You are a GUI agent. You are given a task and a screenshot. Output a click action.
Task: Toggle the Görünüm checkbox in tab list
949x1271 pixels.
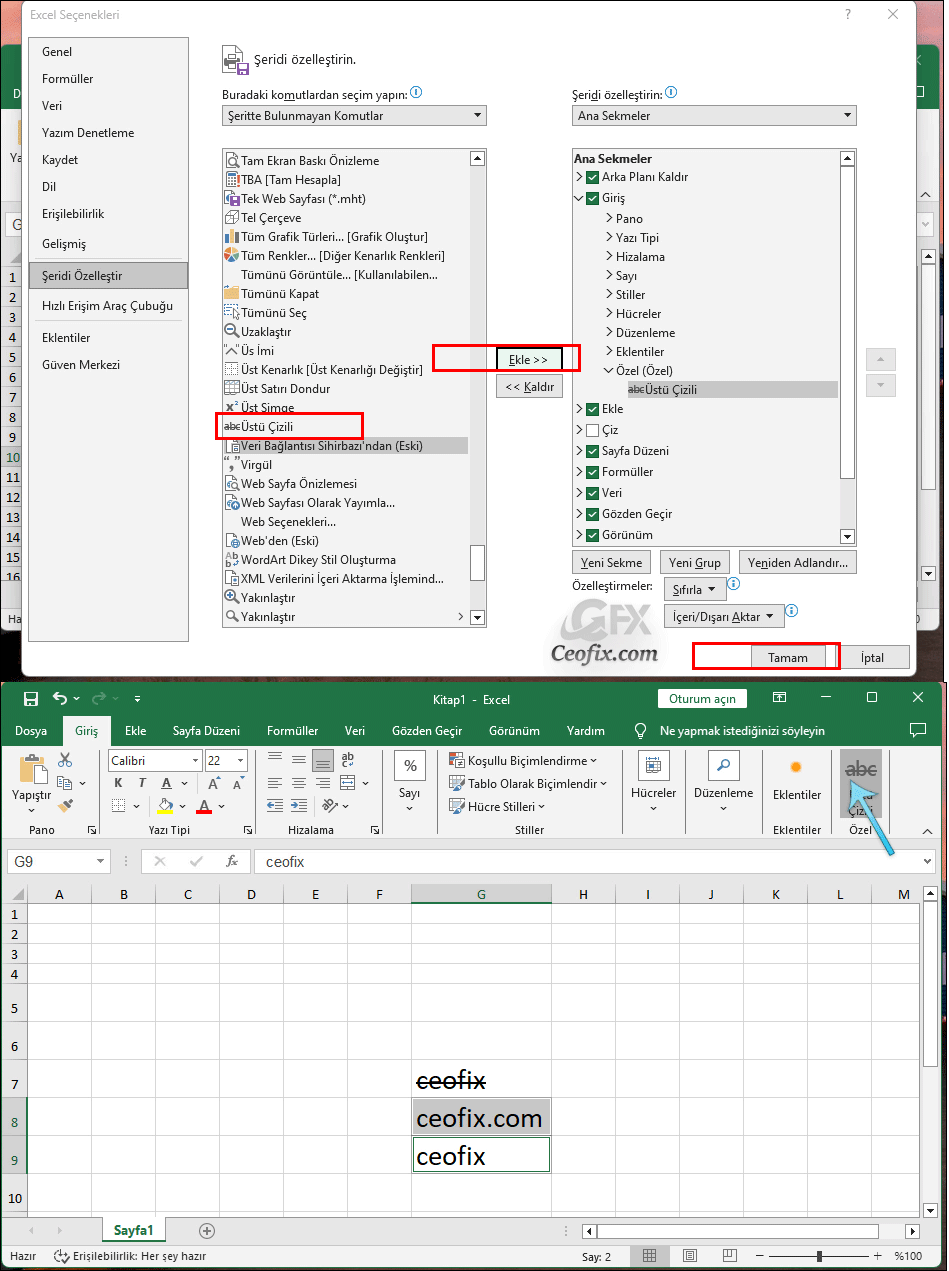point(593,535)
